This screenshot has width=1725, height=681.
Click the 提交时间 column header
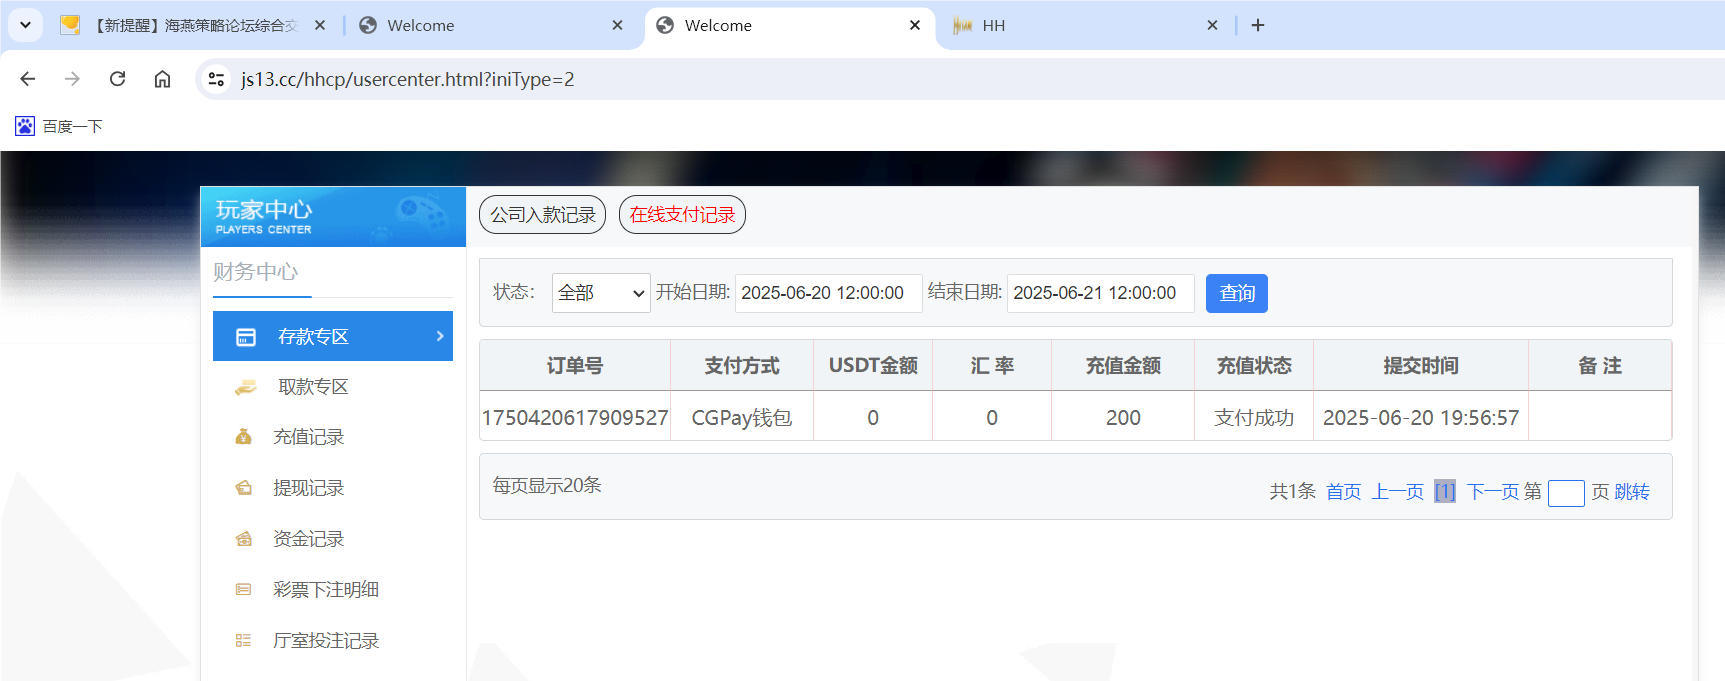click(1421, 366)
